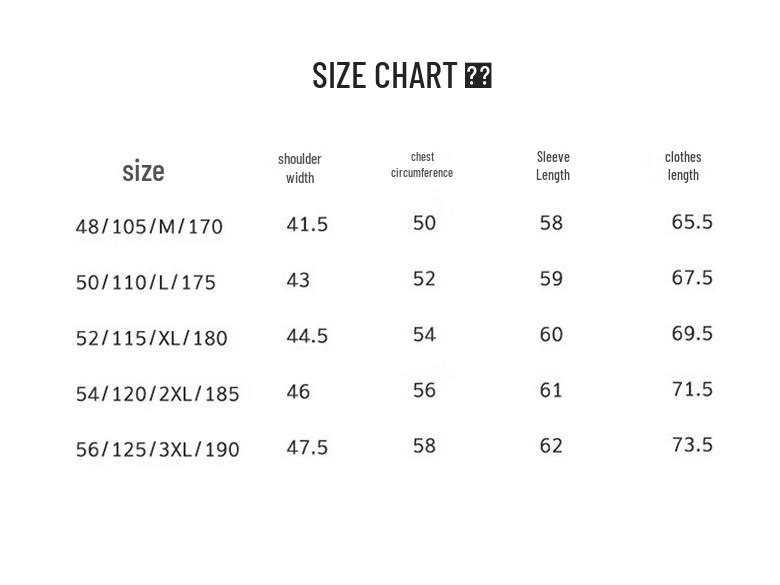This screenshot has width=780, height=585.
Task: Select clothes length value 73.5
Action: point(692,445)
